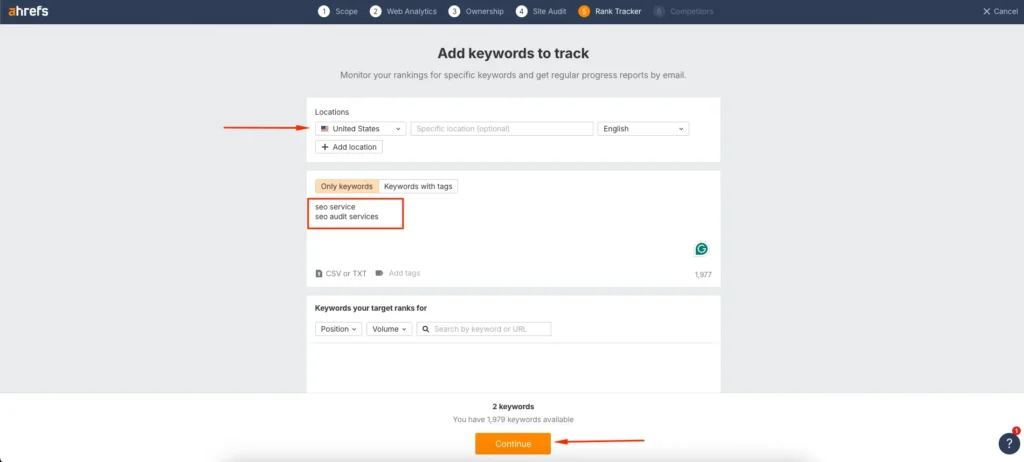This screenshot has width=1024, height=462.
Task: Click the orange Continue button
Action: pos(513,444)
